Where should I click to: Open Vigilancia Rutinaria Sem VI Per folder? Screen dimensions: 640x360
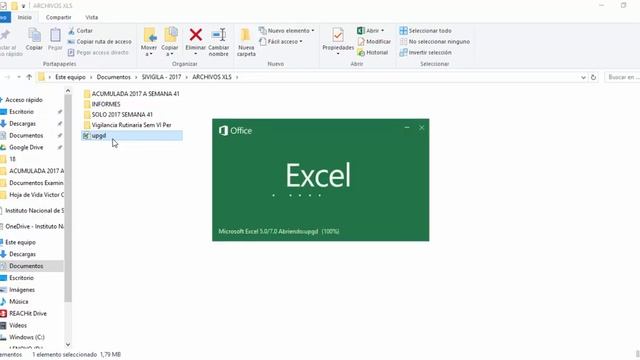coord(127,125)
